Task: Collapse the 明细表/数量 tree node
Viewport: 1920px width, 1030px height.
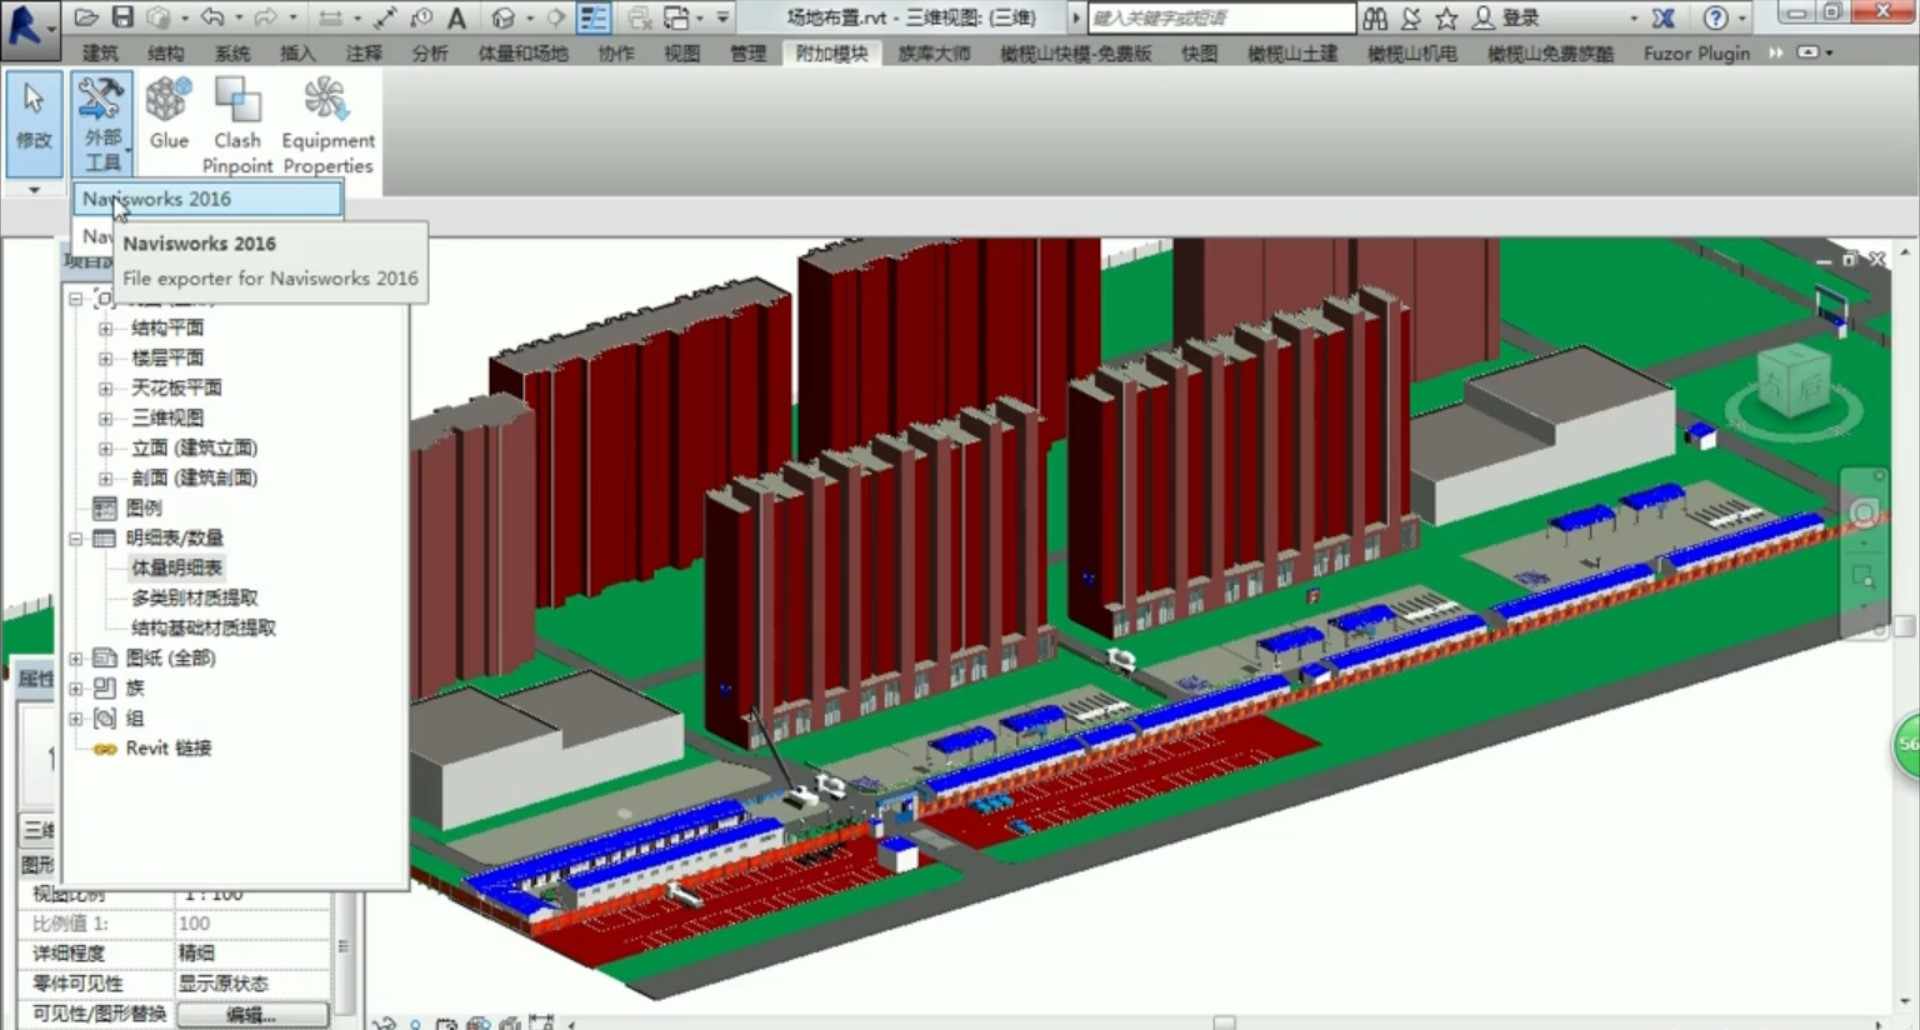Action: pyautogui.click(x=76, y=538)
